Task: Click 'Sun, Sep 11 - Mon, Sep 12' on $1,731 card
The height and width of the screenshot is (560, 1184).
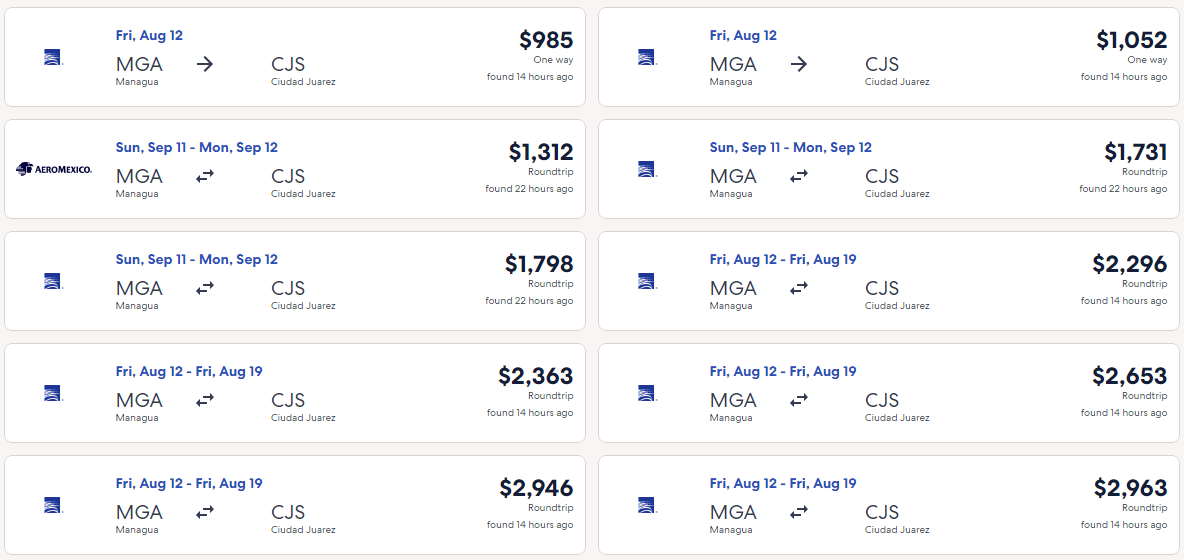Action: [x=791, y=147]
